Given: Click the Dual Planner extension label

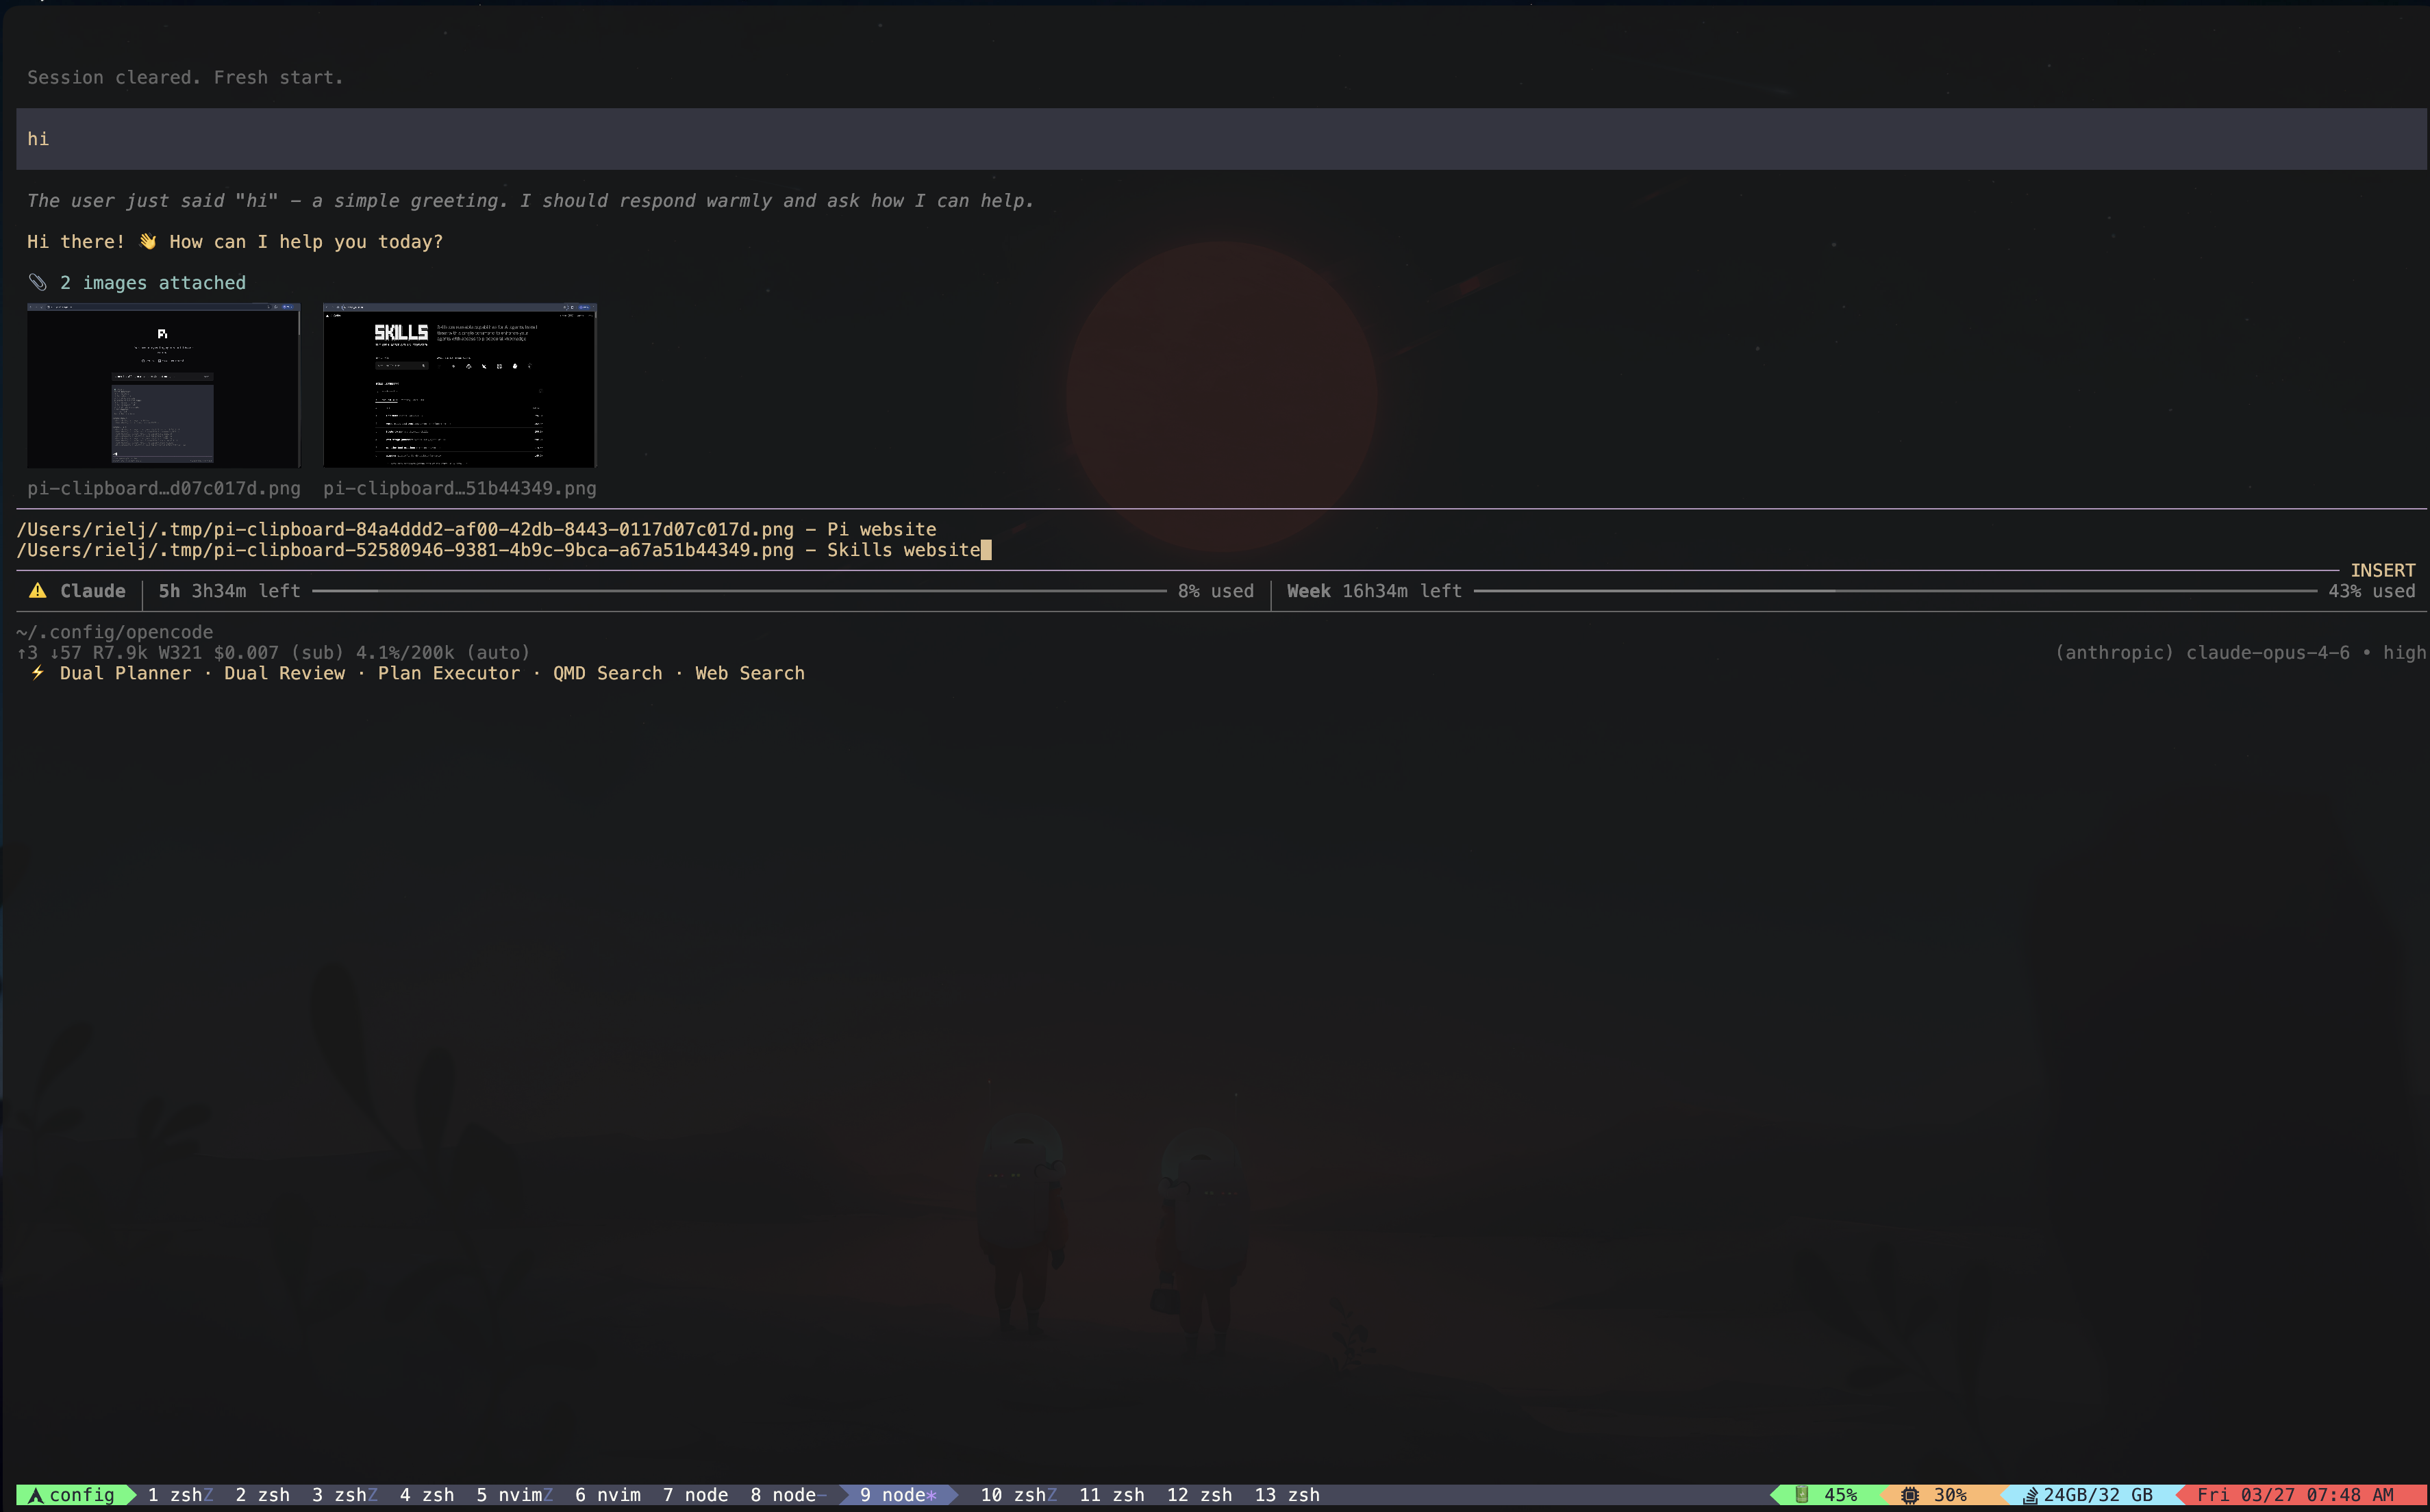Looking at the screenshot, I should tap(125, 673).
